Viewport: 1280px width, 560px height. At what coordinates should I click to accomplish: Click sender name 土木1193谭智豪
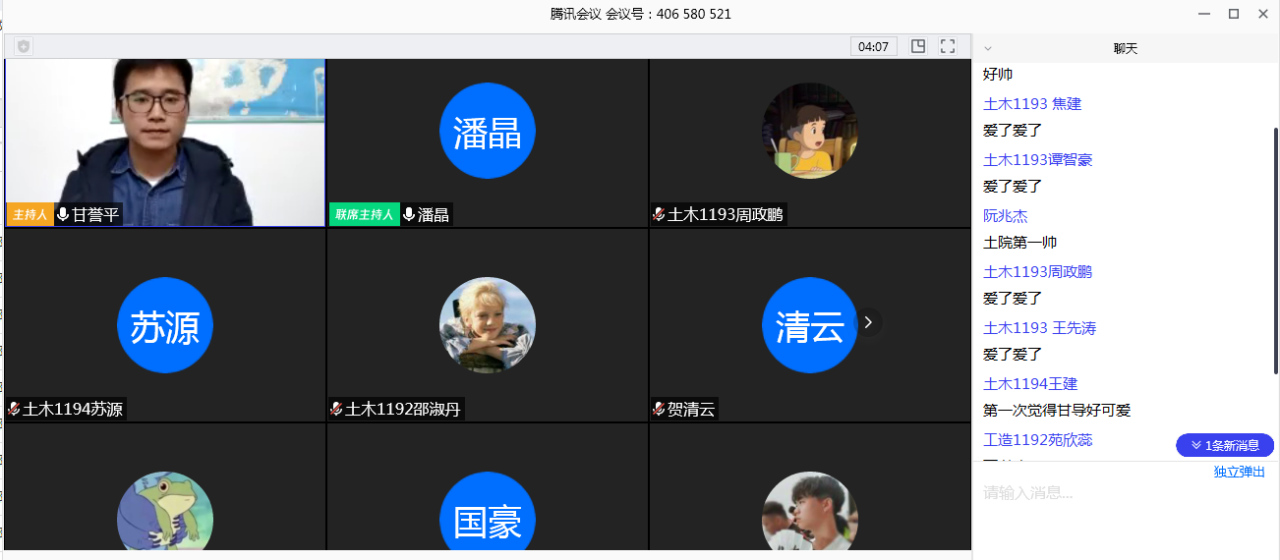[x=1038, y=160]
